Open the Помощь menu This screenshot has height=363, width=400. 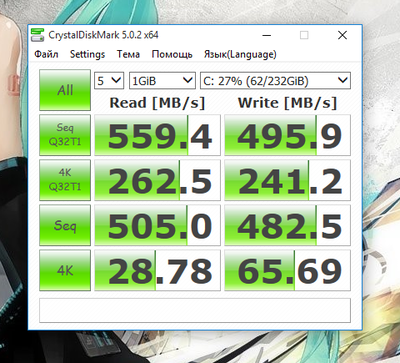pos(172,54)
